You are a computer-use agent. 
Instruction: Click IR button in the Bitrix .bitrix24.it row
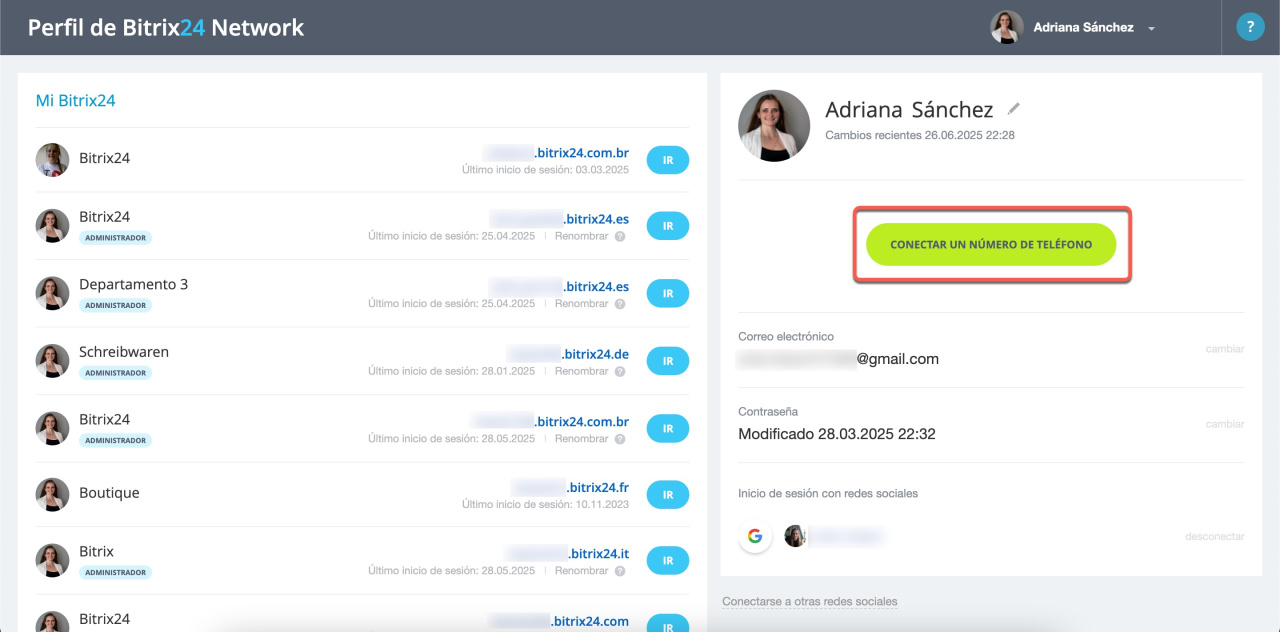tap(668, 561)
